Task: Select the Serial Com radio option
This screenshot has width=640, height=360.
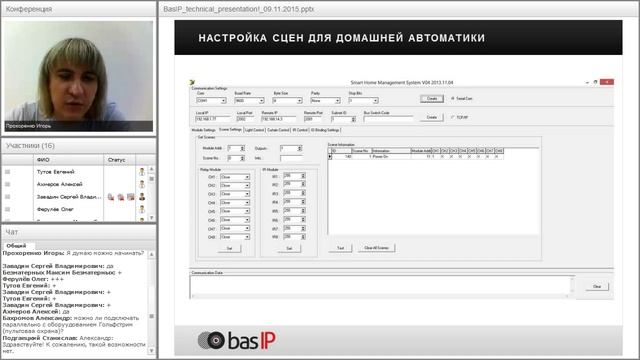Action: tap(452, 98)
